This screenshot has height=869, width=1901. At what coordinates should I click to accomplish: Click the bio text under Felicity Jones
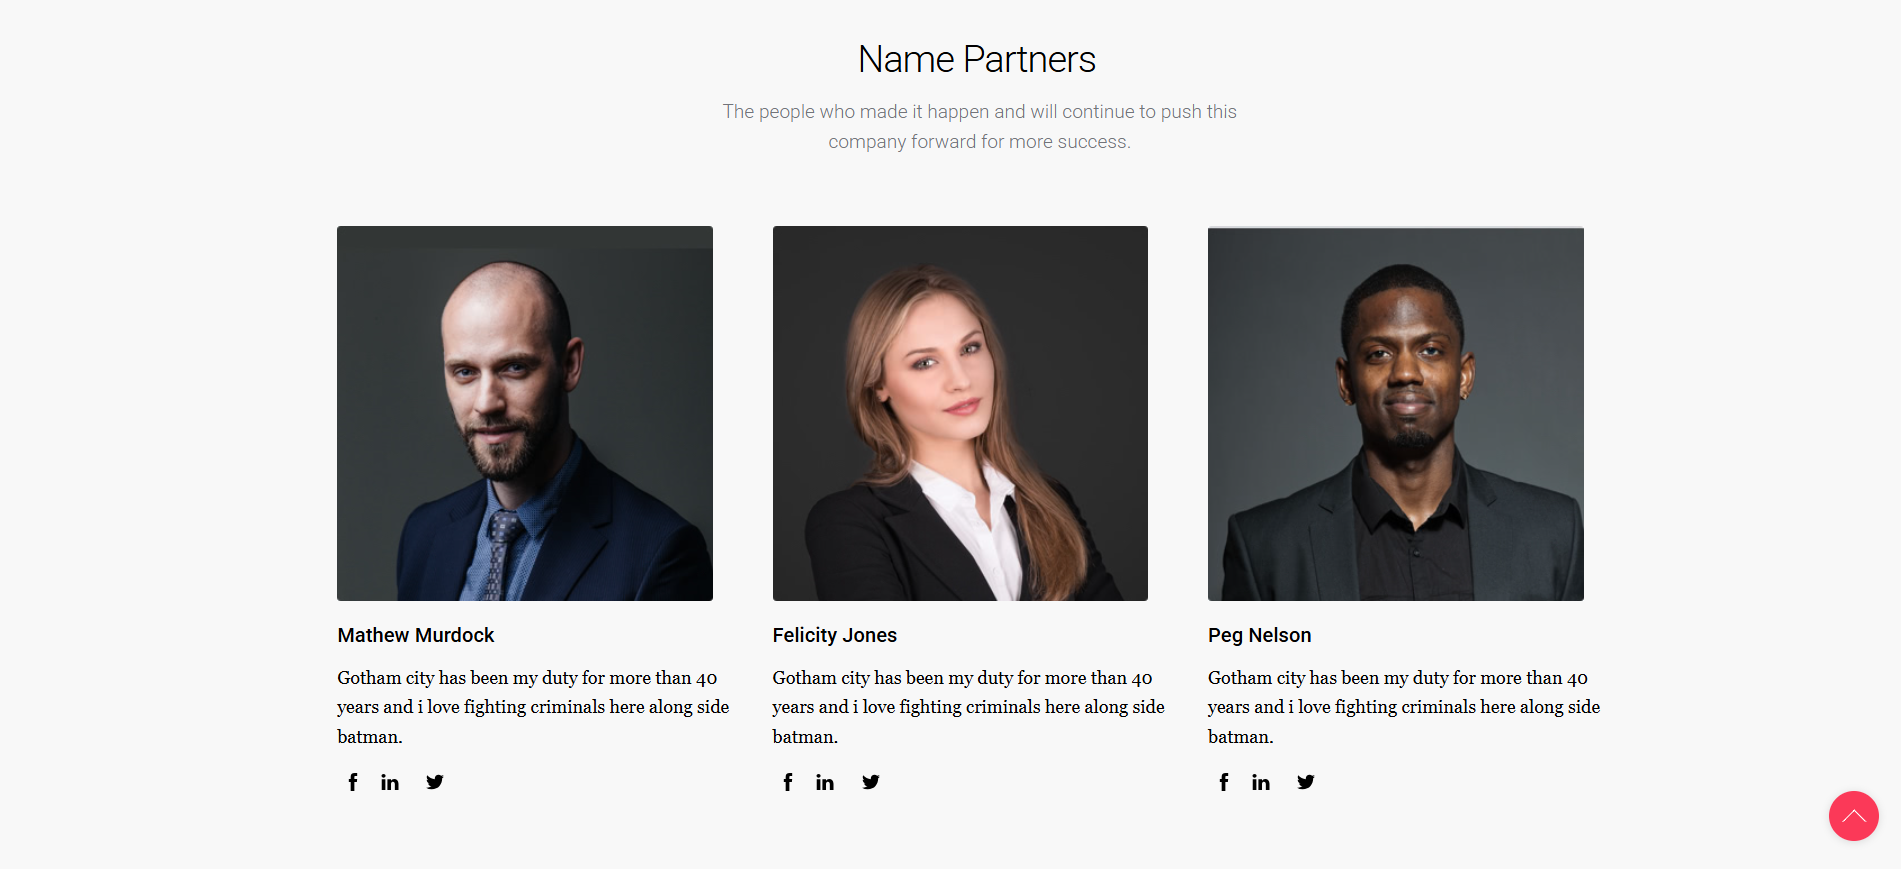point(969,707)
